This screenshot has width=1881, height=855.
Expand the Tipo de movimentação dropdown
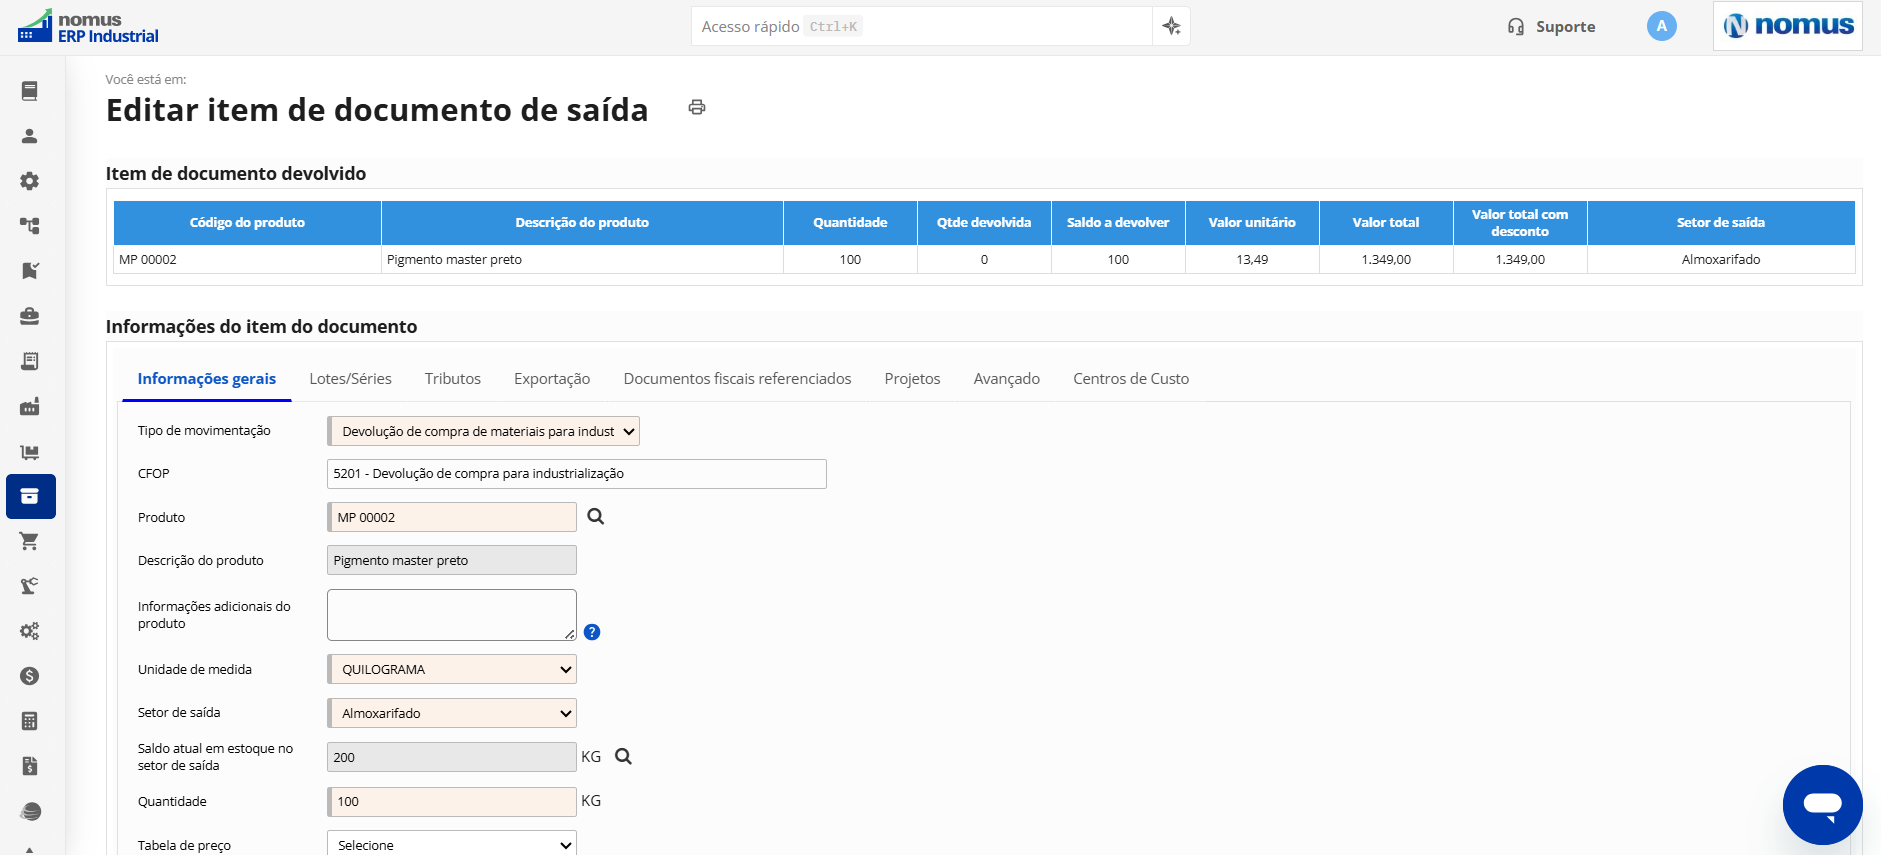(484, 431)
